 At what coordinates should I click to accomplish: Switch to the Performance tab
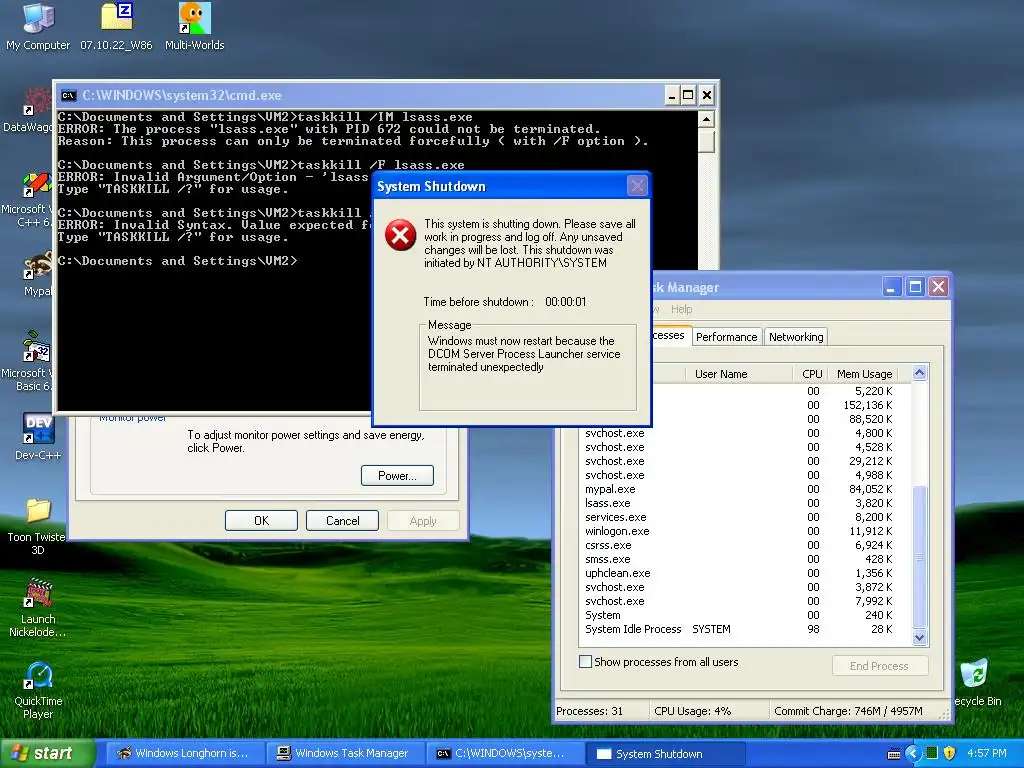point(726,336)
